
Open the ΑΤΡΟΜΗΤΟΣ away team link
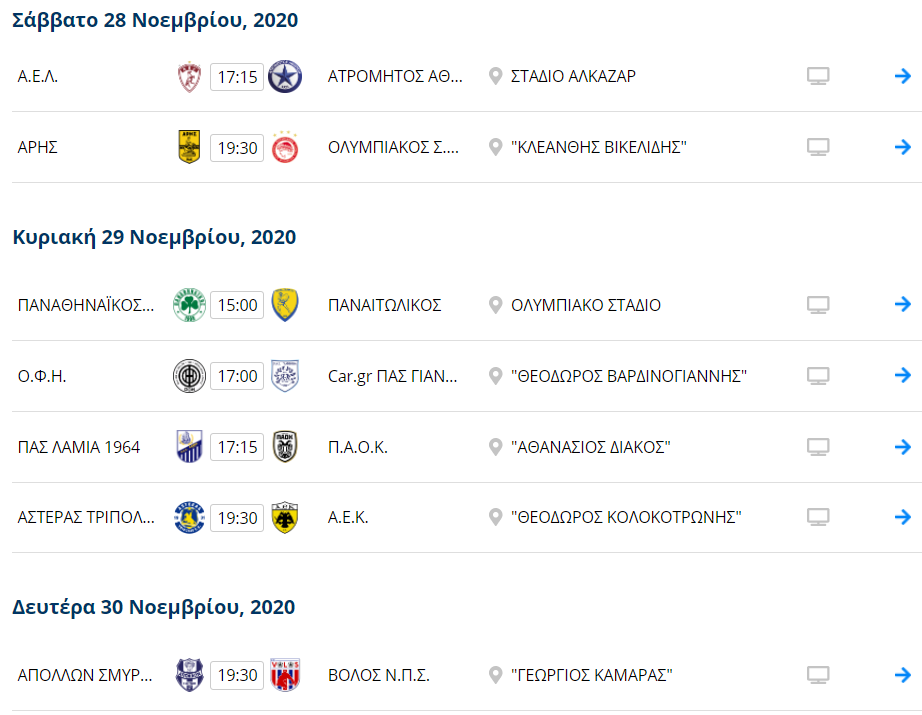point(396,77)
